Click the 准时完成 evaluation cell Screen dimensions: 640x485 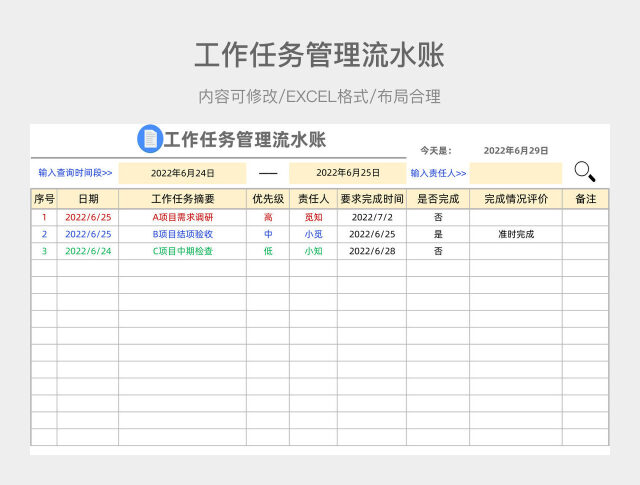coord(516,234)
